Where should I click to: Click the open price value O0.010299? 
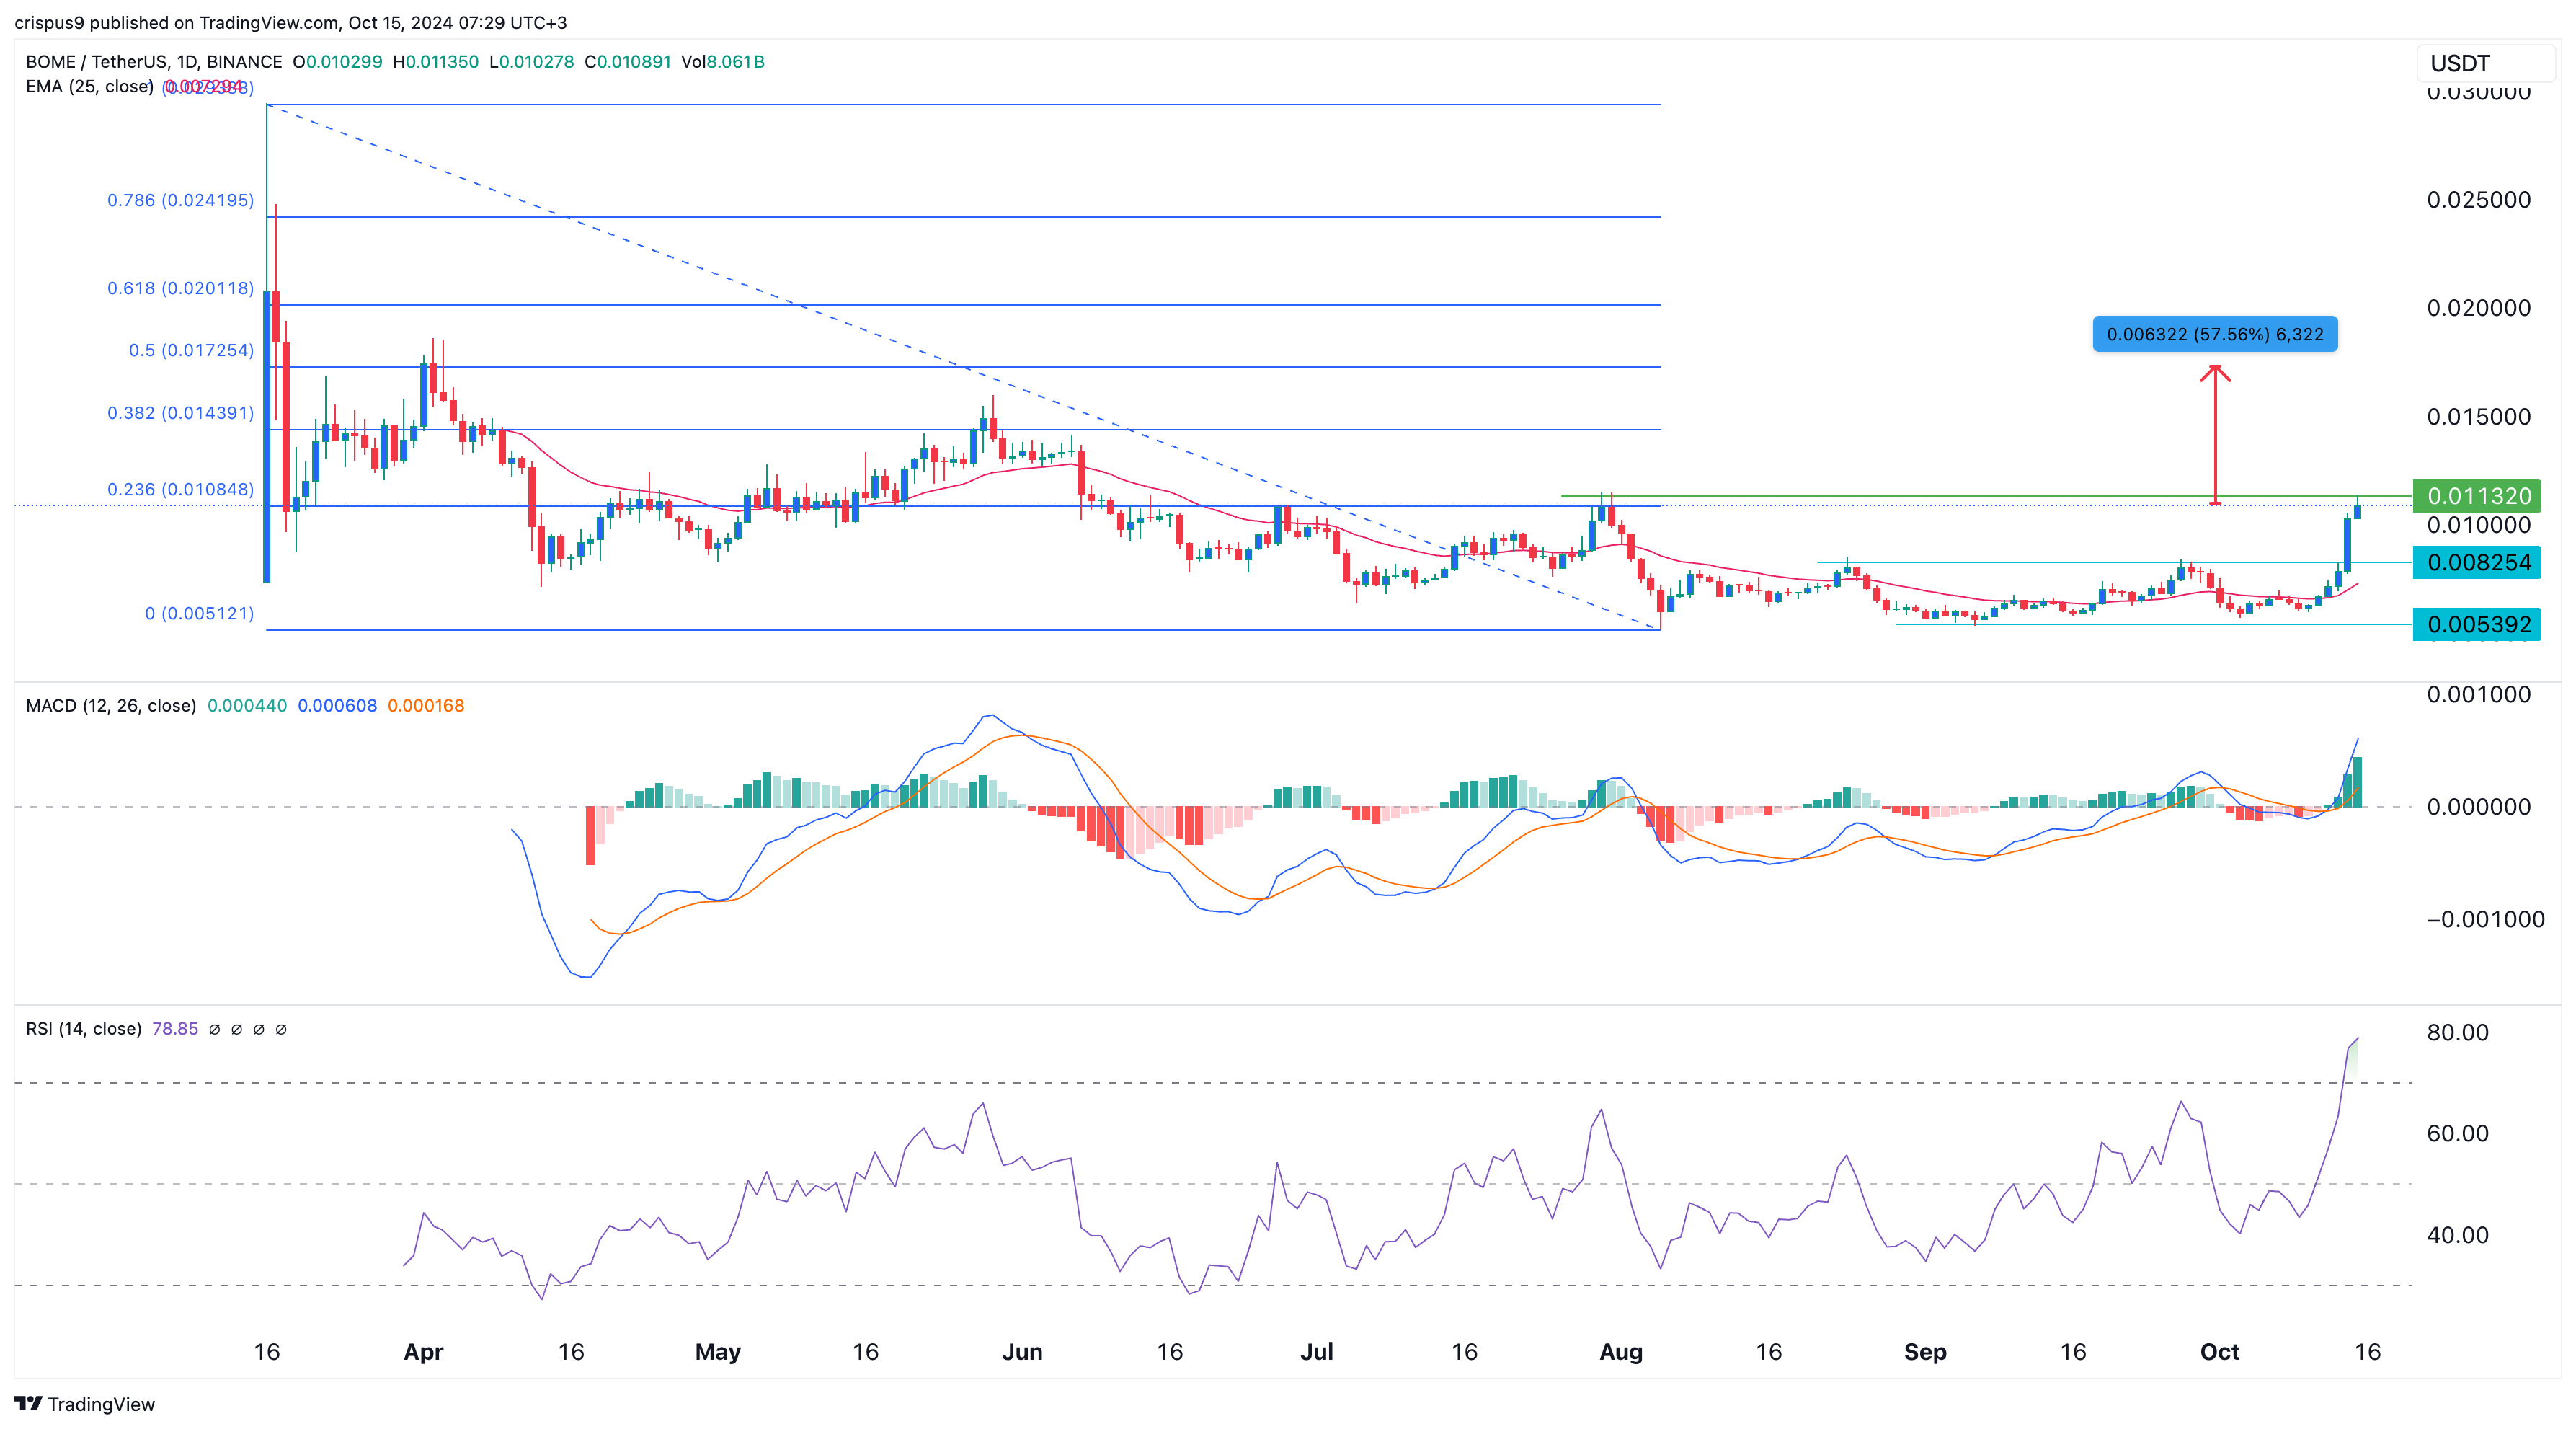tap(337, 62)
